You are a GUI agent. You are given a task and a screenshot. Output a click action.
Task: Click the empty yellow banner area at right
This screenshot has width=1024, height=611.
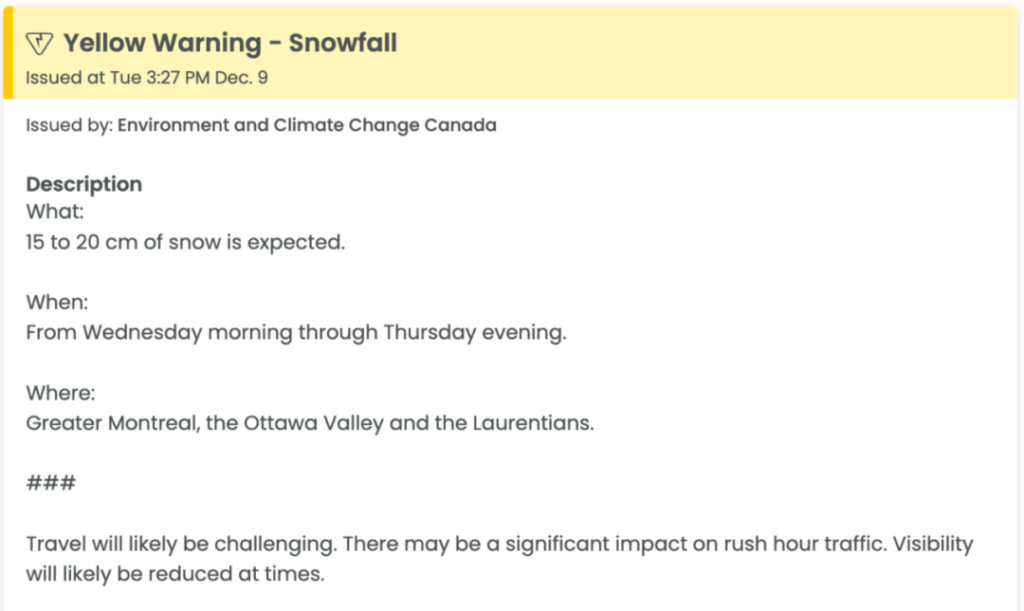click(718, 53)
